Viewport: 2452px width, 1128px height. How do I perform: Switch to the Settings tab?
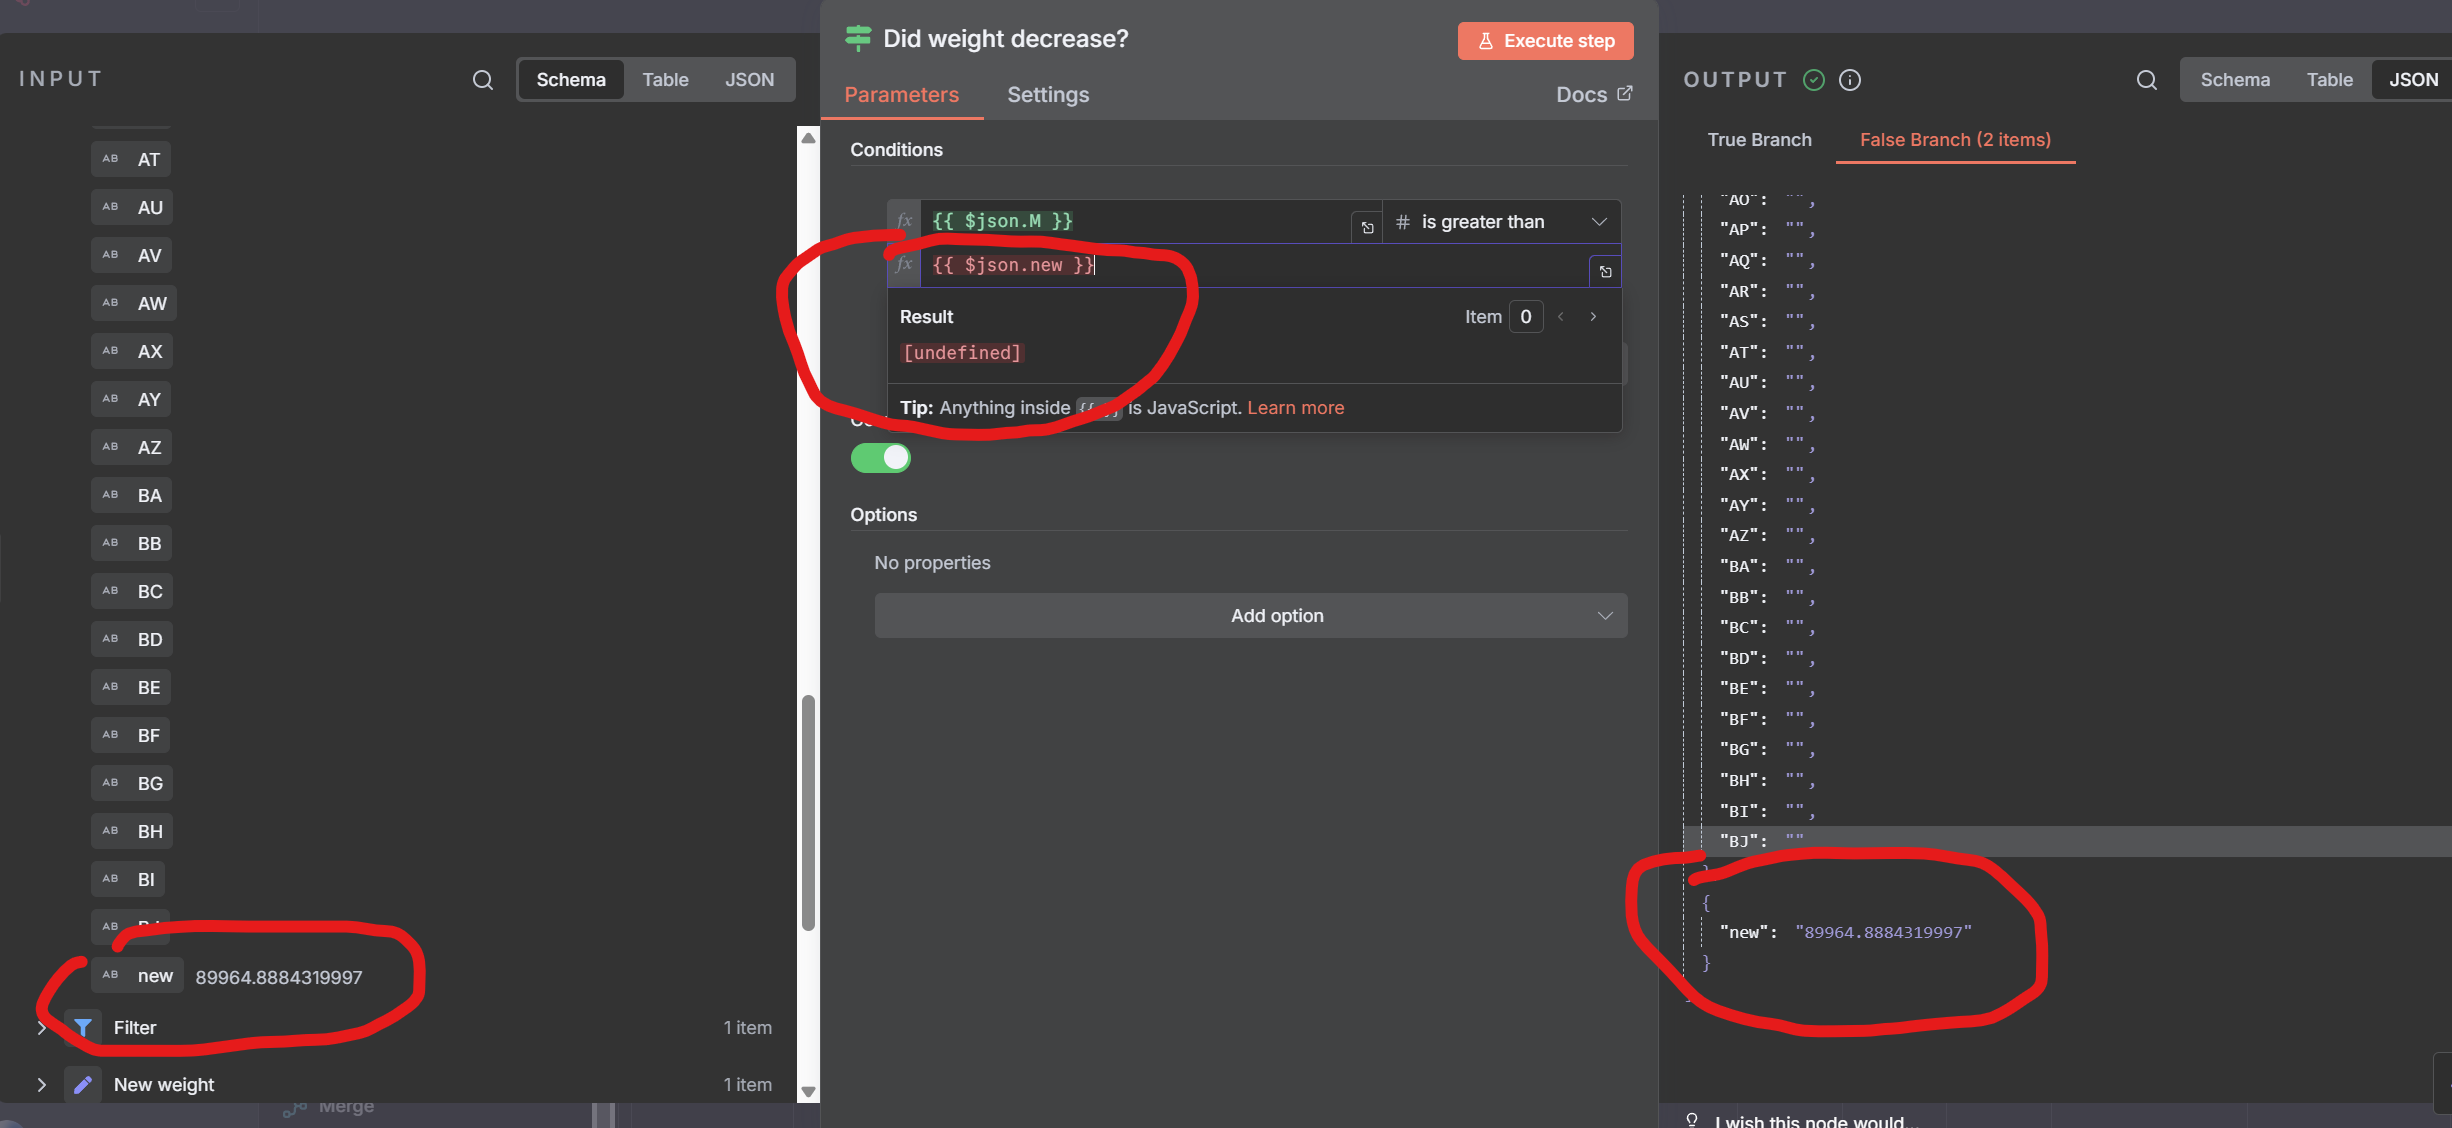1047,95
